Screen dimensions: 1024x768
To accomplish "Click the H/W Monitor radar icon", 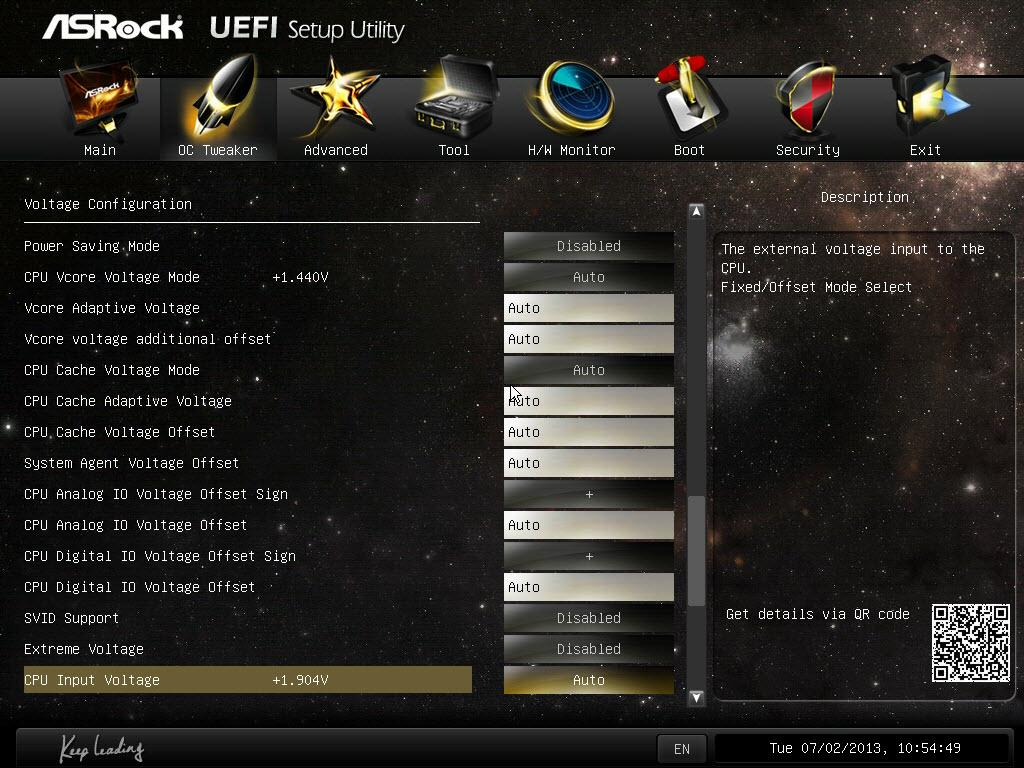I will click(x=572, y=97).
